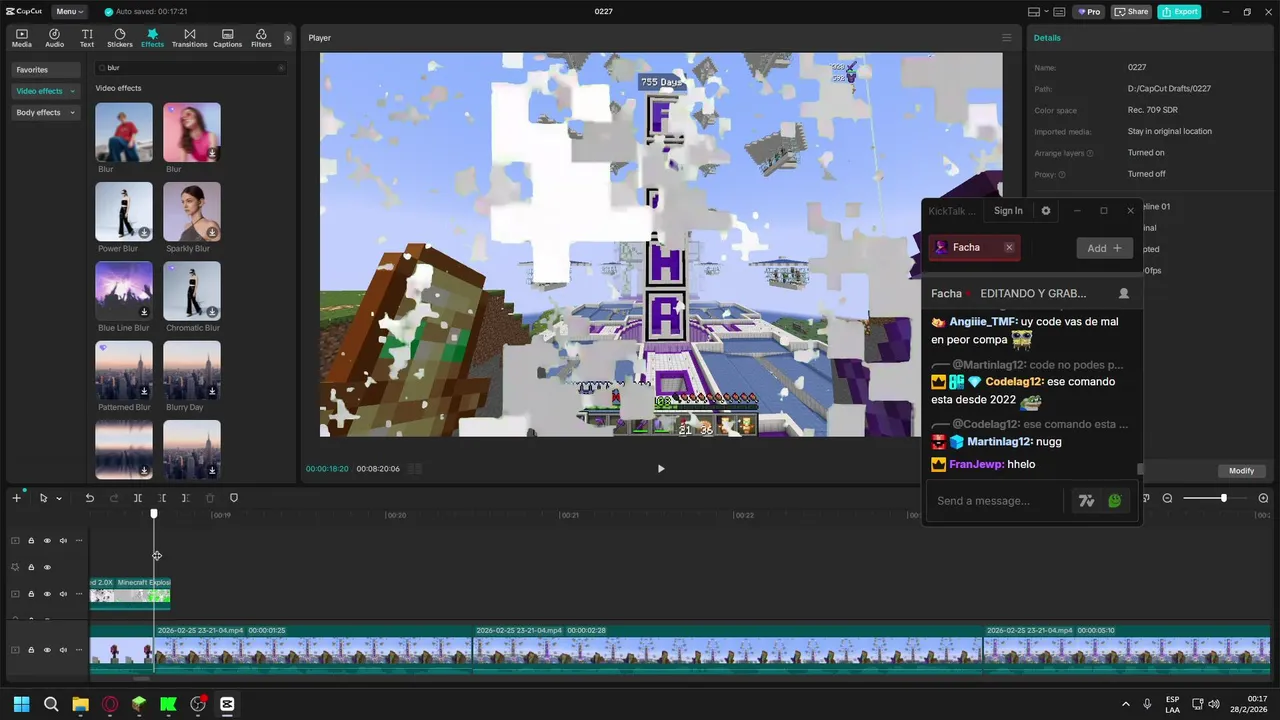Download the Chromatic Blur effect
This screenshot has height=720, width=1280.
coord(212,312)
